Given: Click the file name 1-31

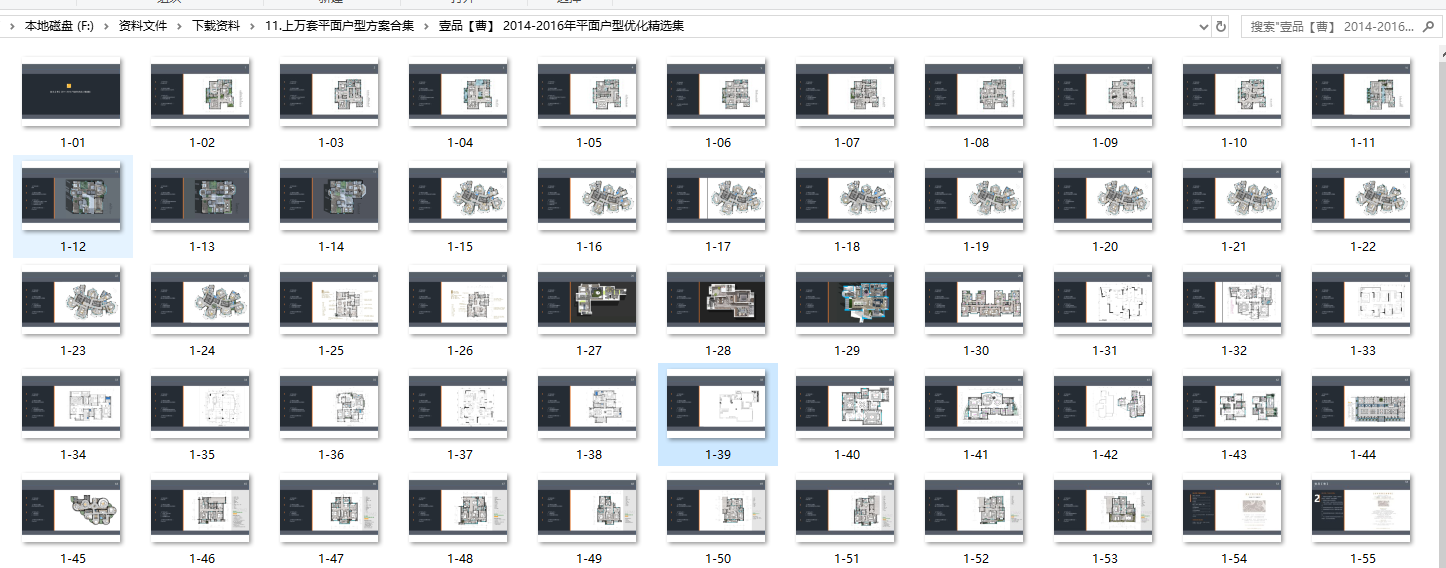Looking at the screenshot, I should pyautogui.click(x=1105, y=351).
